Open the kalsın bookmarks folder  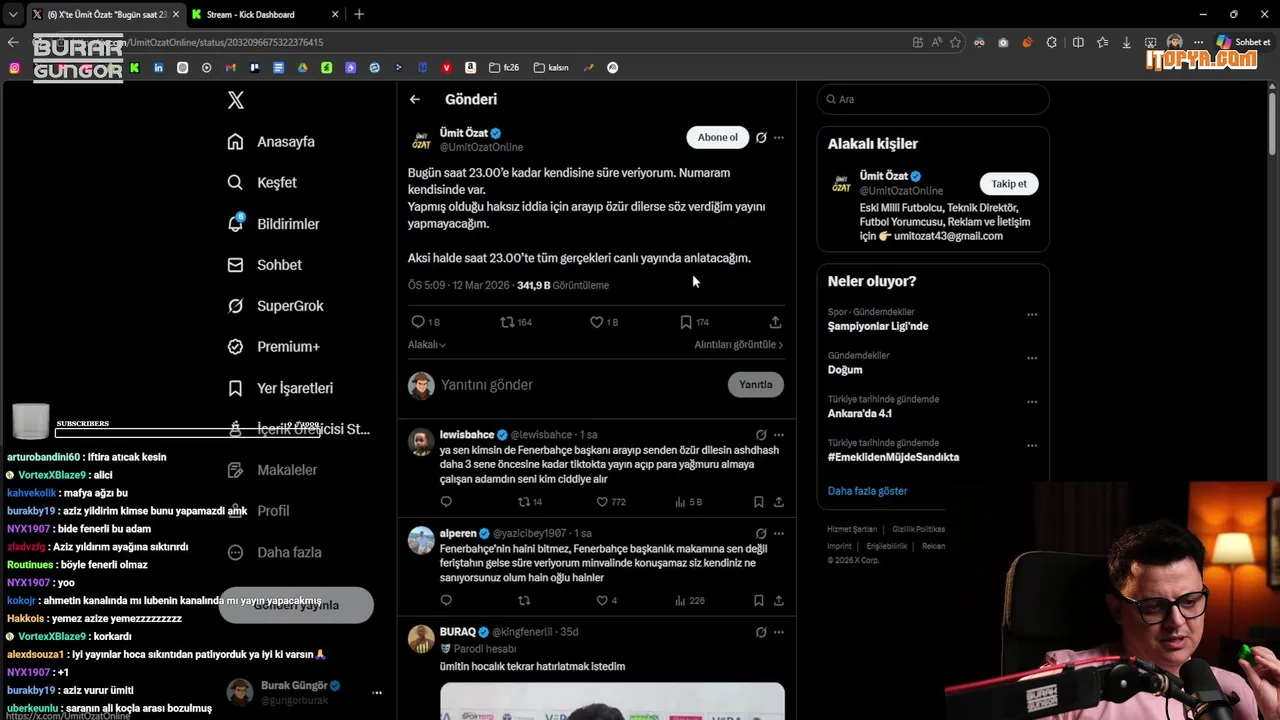click(551, 68)
